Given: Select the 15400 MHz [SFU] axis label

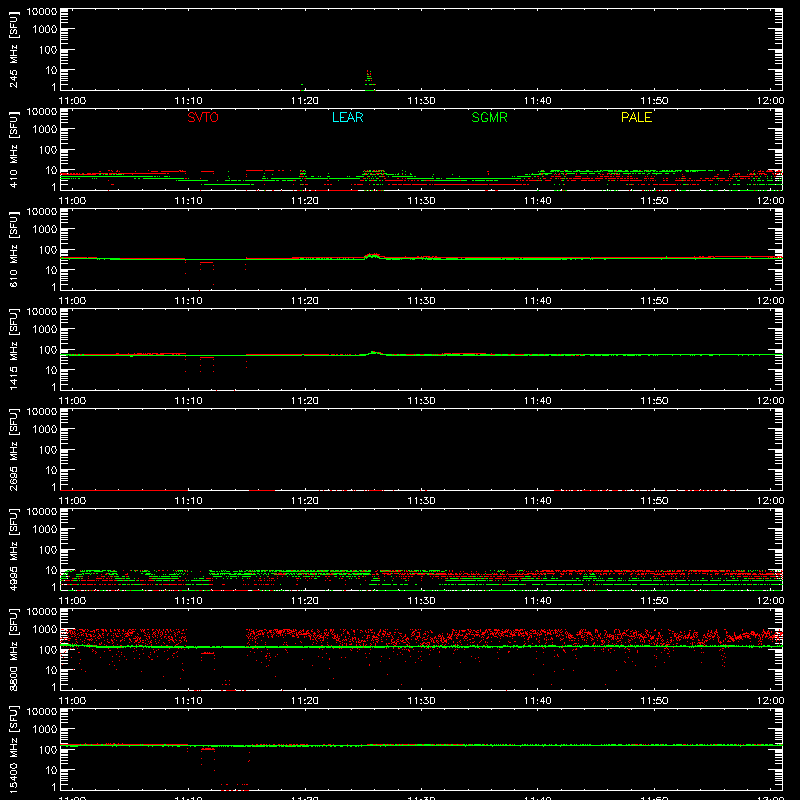Looking at the screenshot, I should (13, 749).
